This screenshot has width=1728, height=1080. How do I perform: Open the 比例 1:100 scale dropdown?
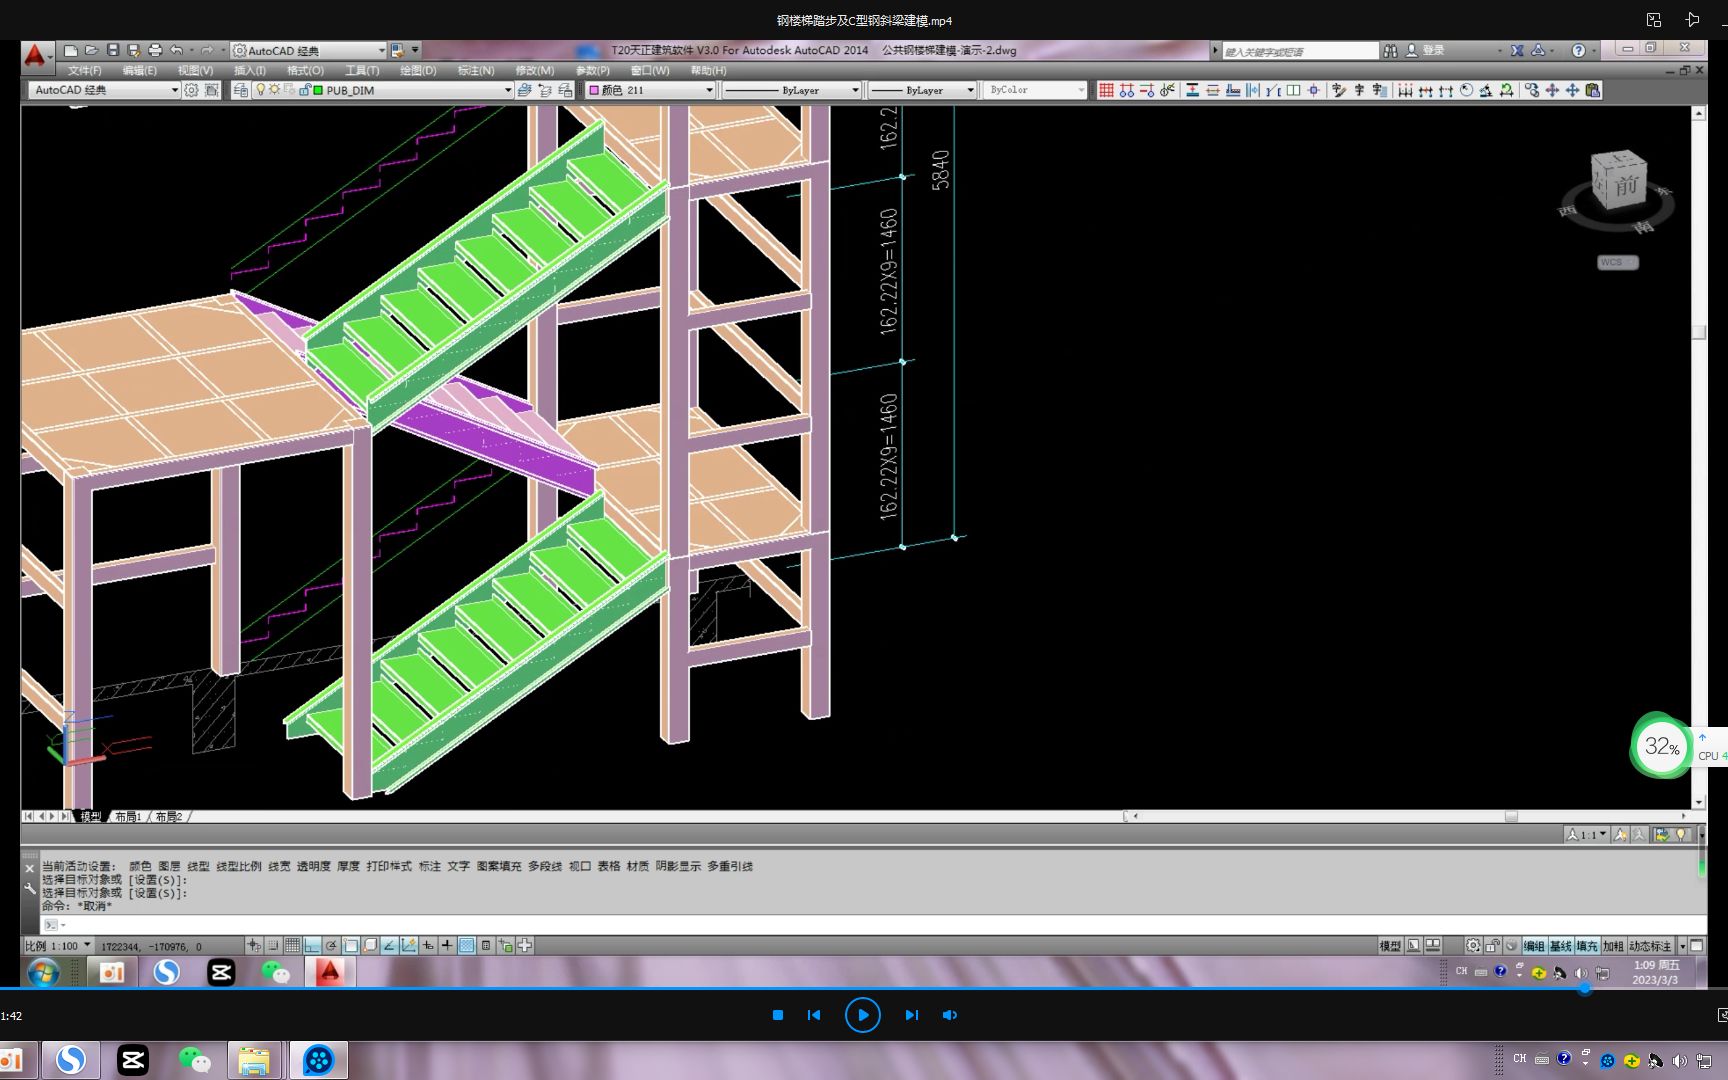(58, 945)
